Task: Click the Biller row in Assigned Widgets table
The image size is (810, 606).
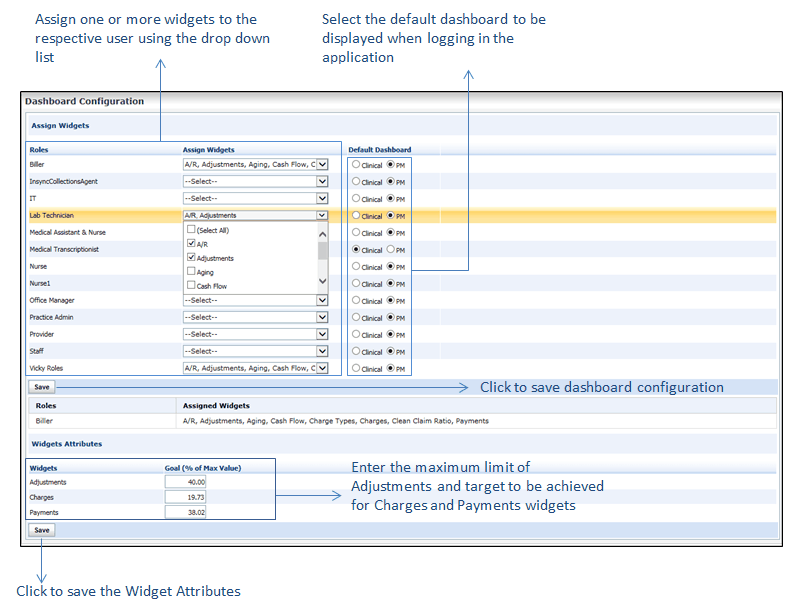Action: (x=402, y=421)
